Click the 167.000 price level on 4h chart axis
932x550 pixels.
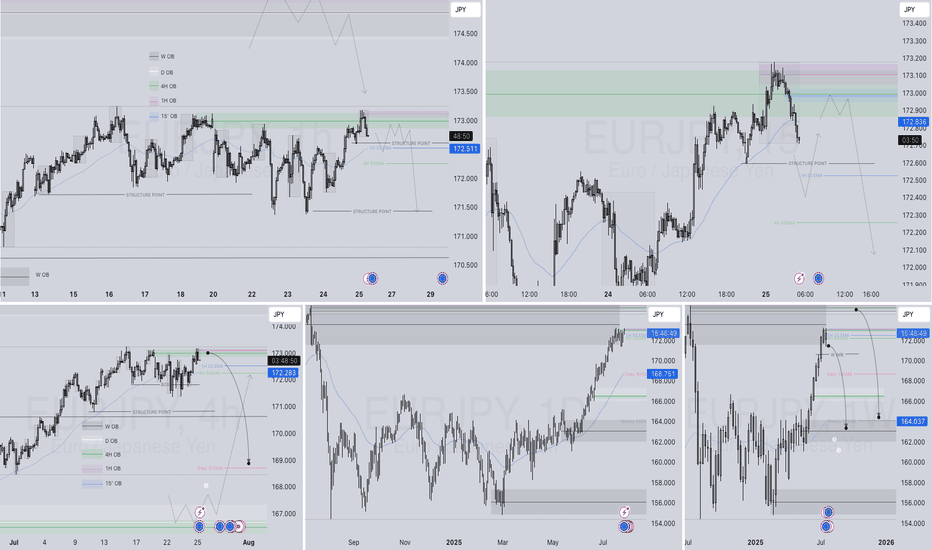pos(284,514)
